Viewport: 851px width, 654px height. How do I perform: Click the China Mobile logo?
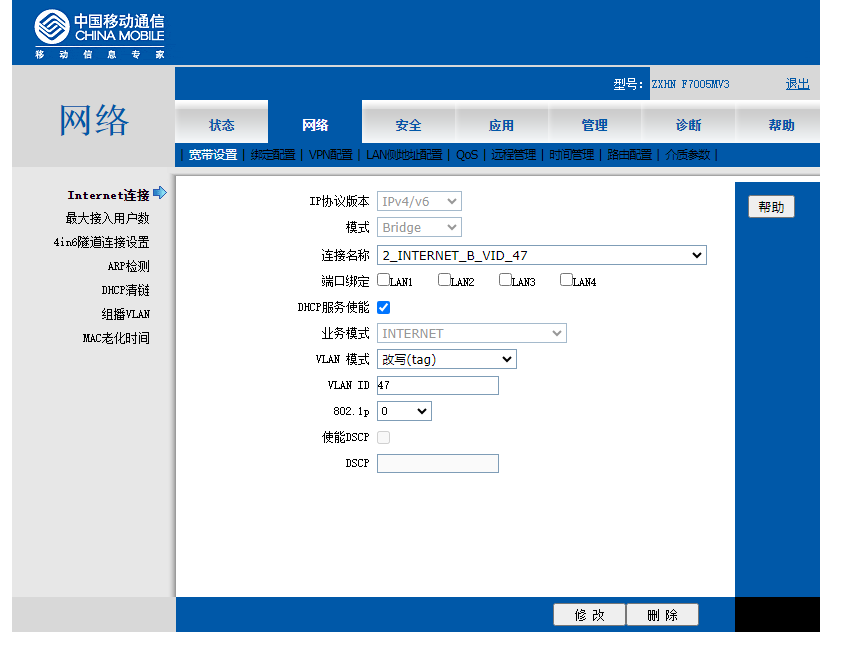point(99,34)
